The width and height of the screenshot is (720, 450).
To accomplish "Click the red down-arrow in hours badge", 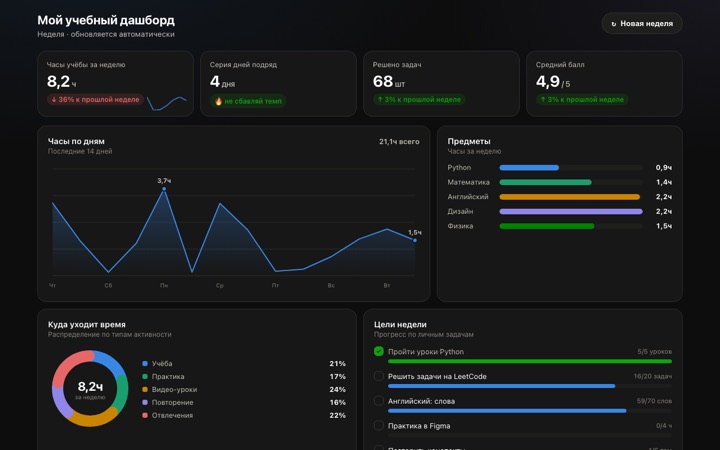I will pyautogui.click(x=54, y=100).
